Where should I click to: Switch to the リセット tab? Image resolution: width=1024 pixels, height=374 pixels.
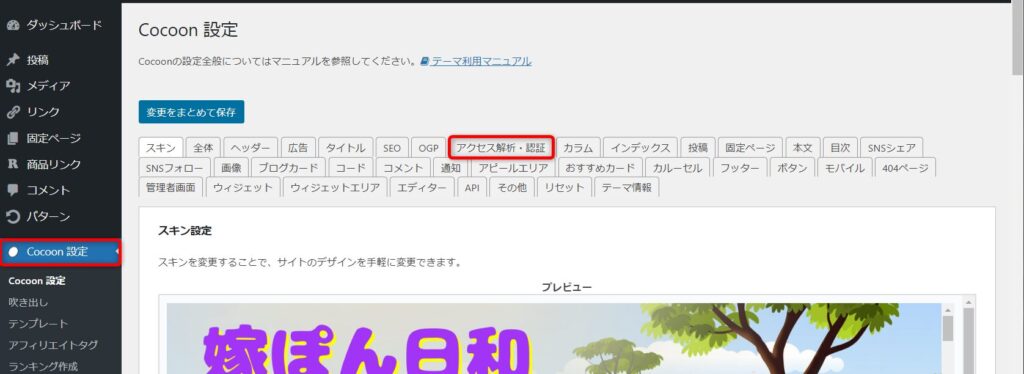564,187
